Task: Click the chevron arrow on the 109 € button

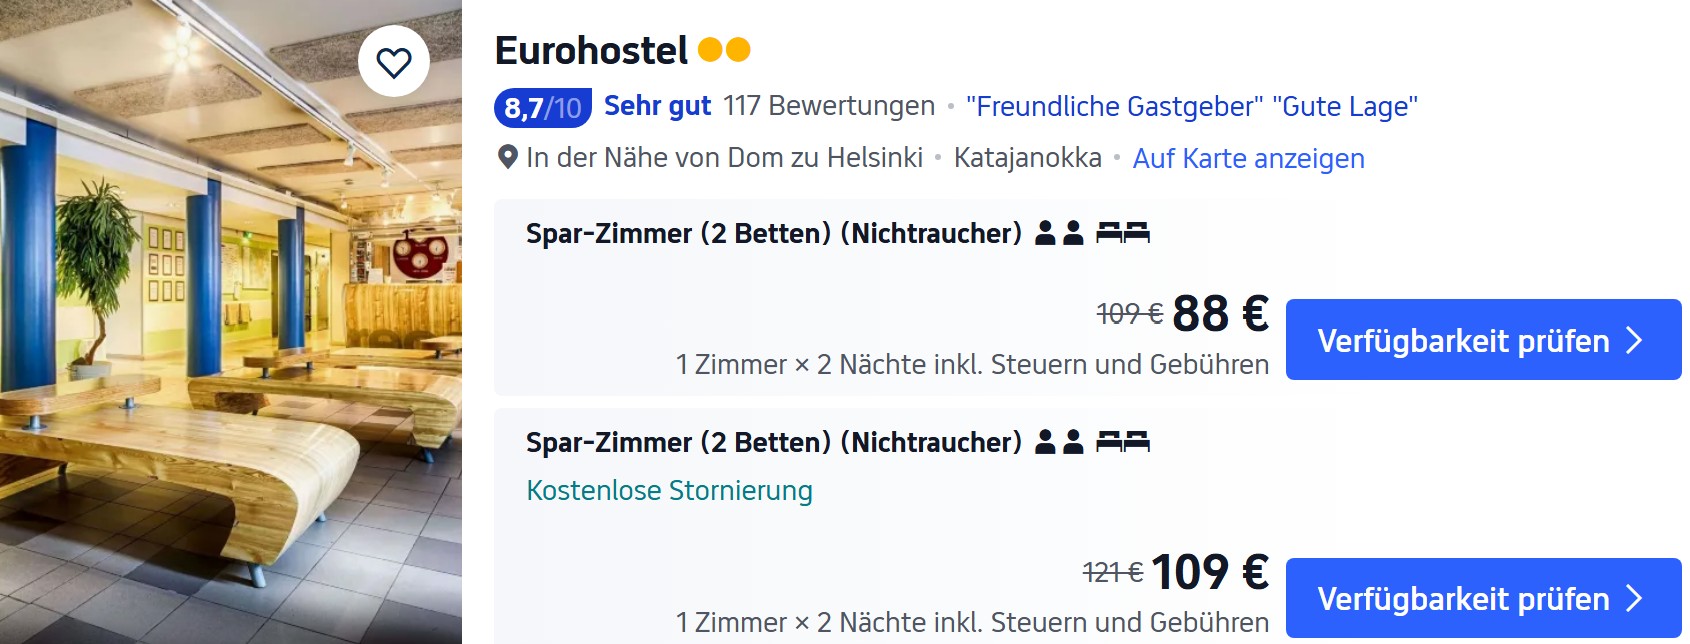Action: point(1635,598)
